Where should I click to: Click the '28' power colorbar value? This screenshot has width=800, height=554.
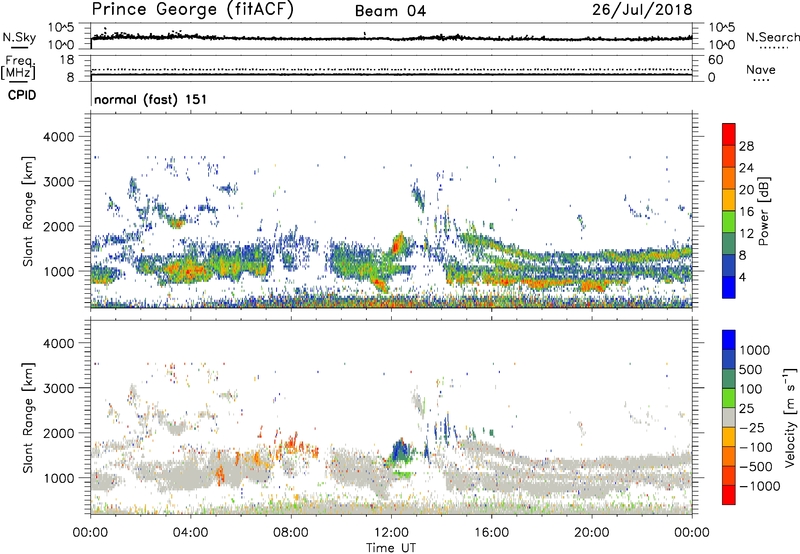coord(746,146)
